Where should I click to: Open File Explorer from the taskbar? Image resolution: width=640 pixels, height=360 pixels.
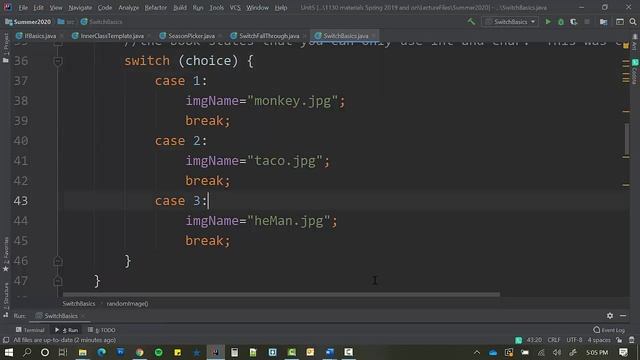(x=82, y=352)
